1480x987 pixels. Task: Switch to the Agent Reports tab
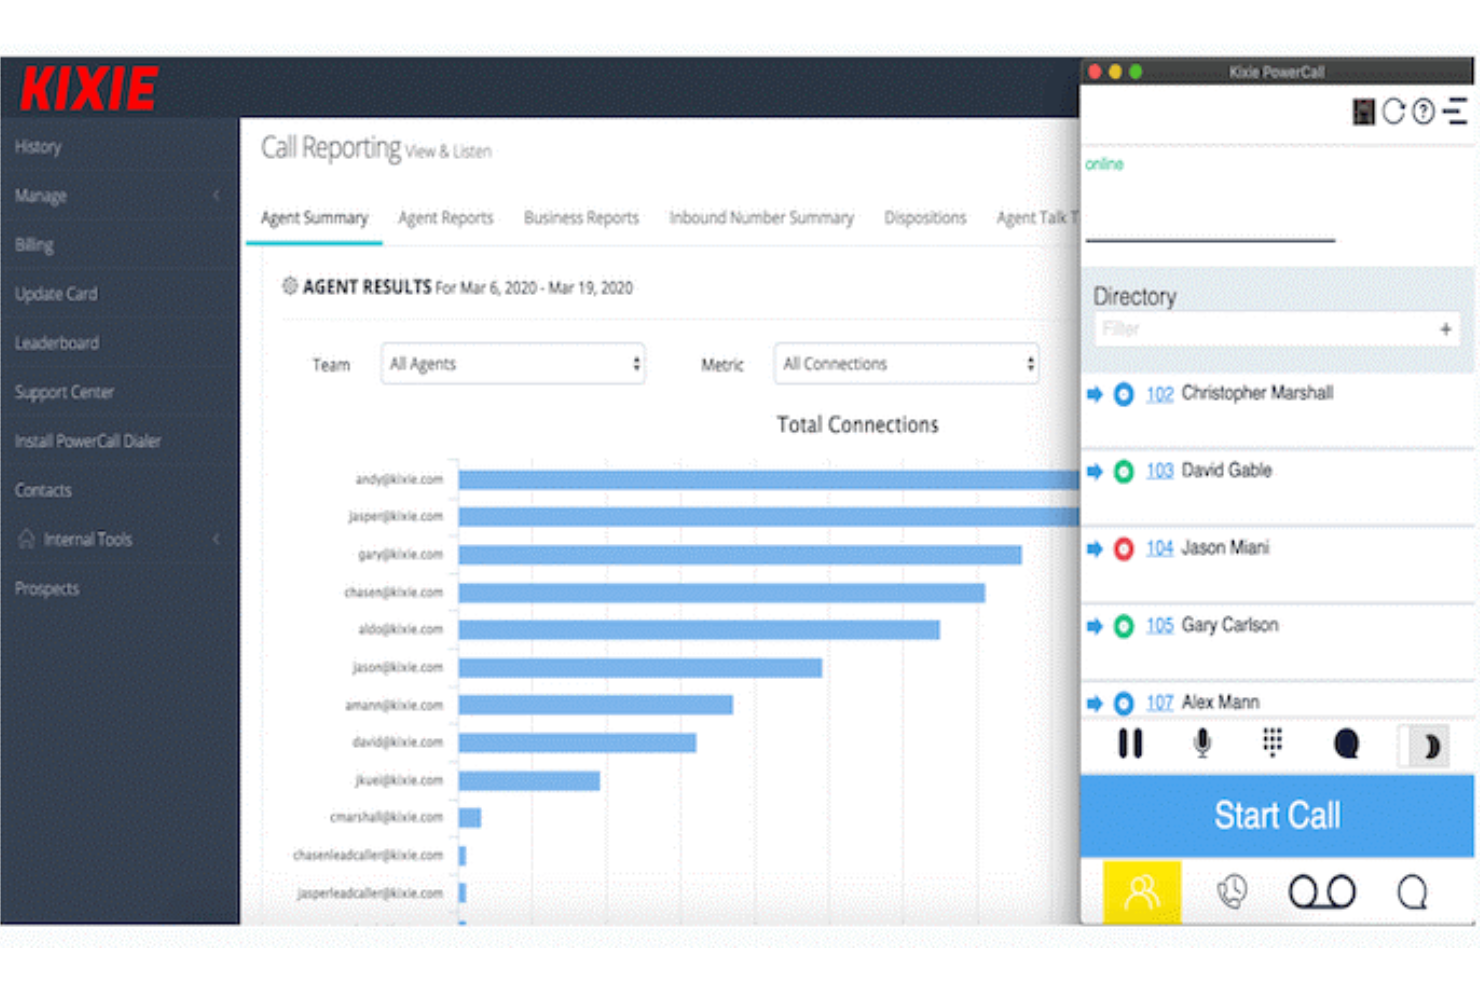(445, 218)
